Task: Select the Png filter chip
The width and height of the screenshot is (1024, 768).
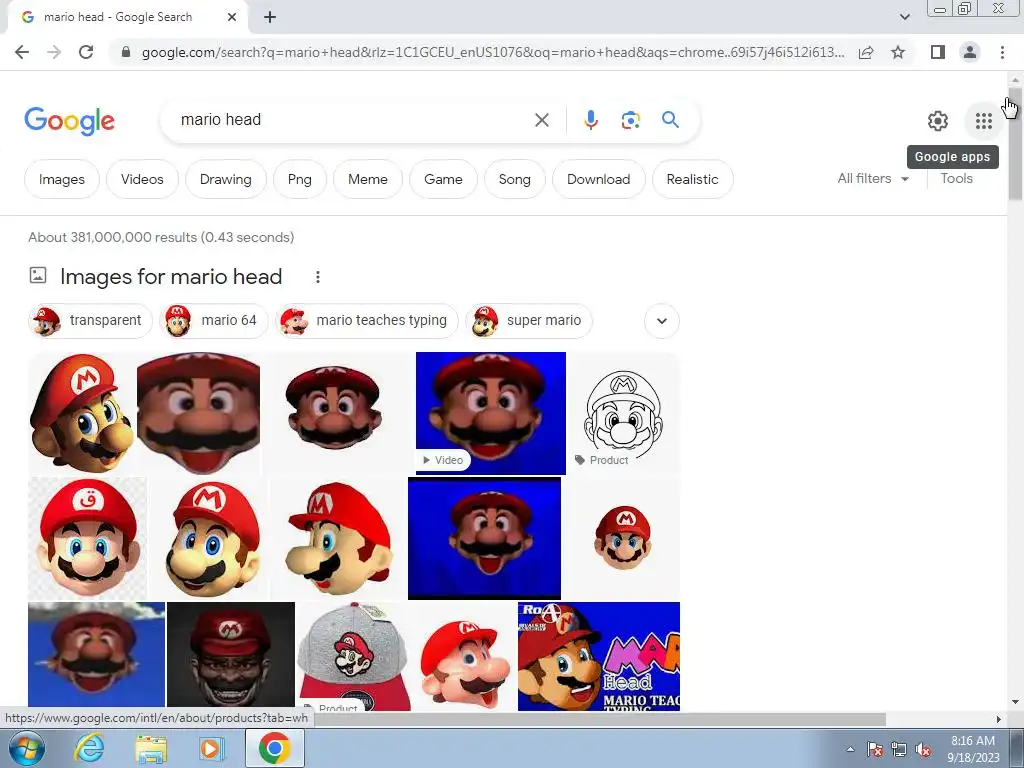Action: (x=300, y=179)
